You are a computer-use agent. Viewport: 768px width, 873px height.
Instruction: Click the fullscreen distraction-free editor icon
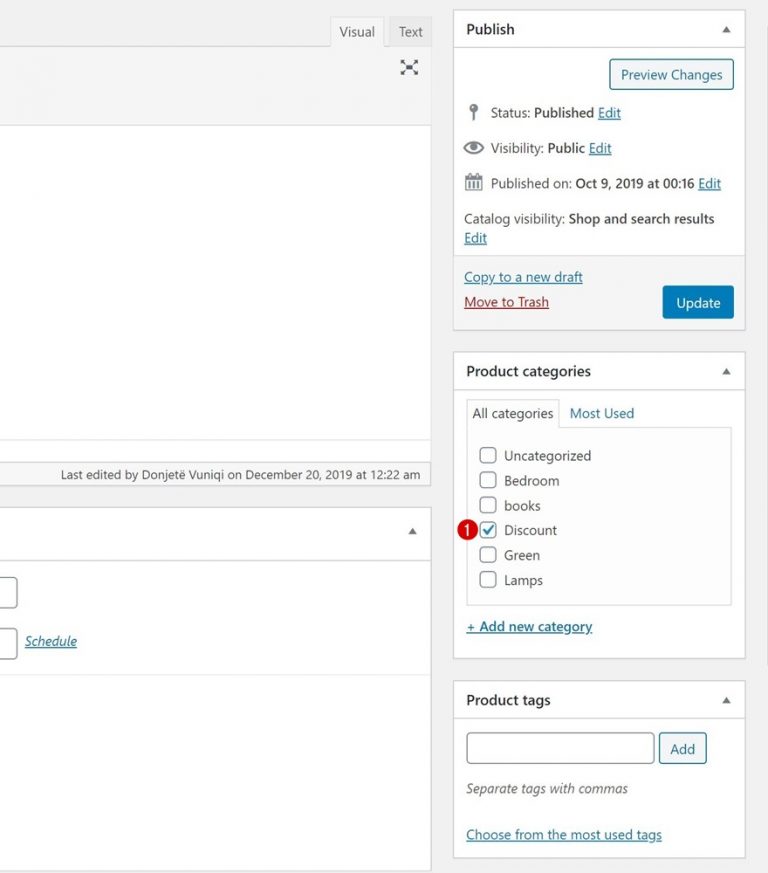409,67
